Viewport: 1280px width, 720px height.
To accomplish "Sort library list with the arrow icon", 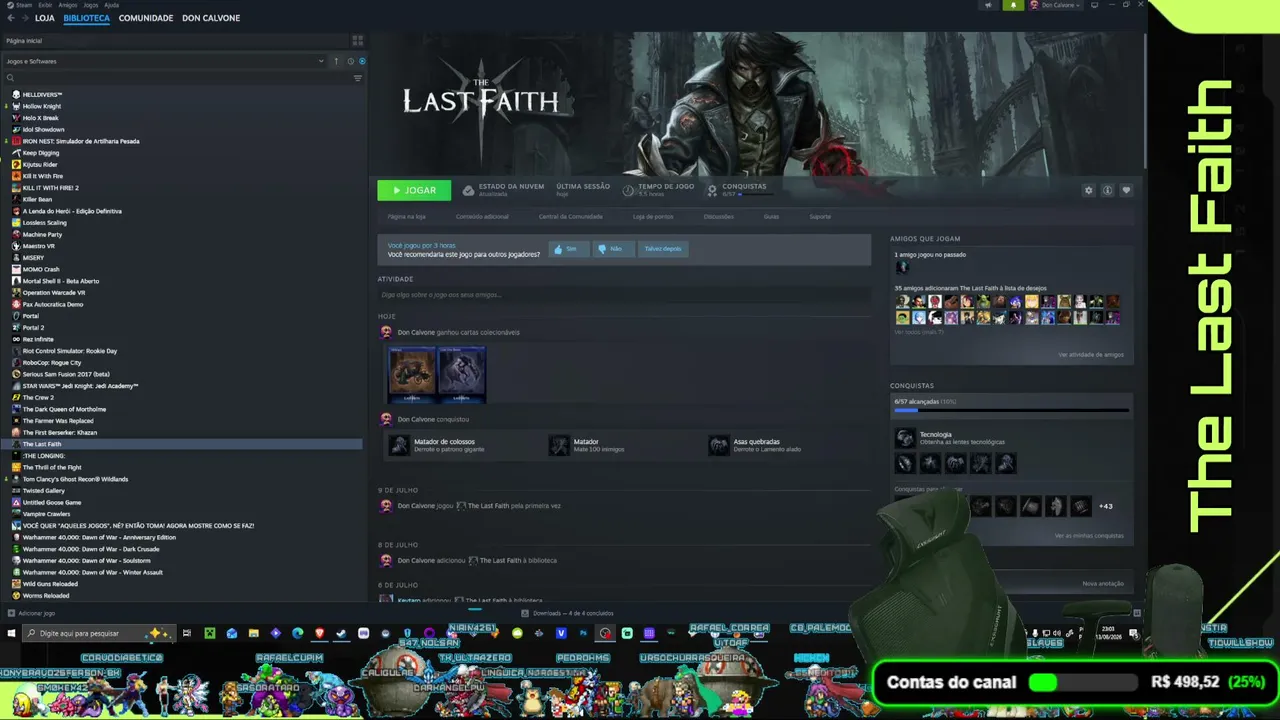I will pyautogui.click(x=336, y=61).
